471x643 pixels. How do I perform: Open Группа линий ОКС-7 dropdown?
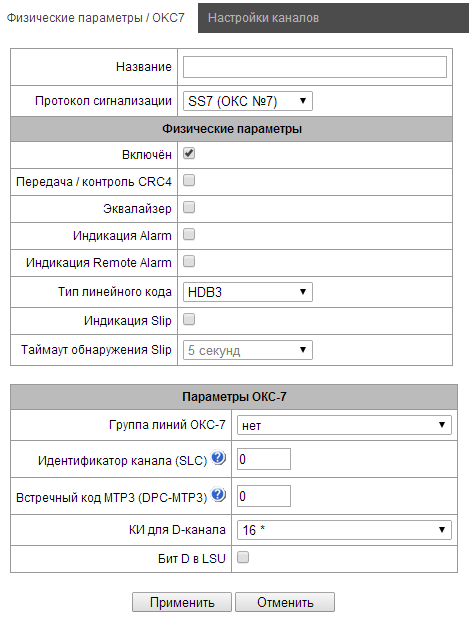[x=344, y=425]
